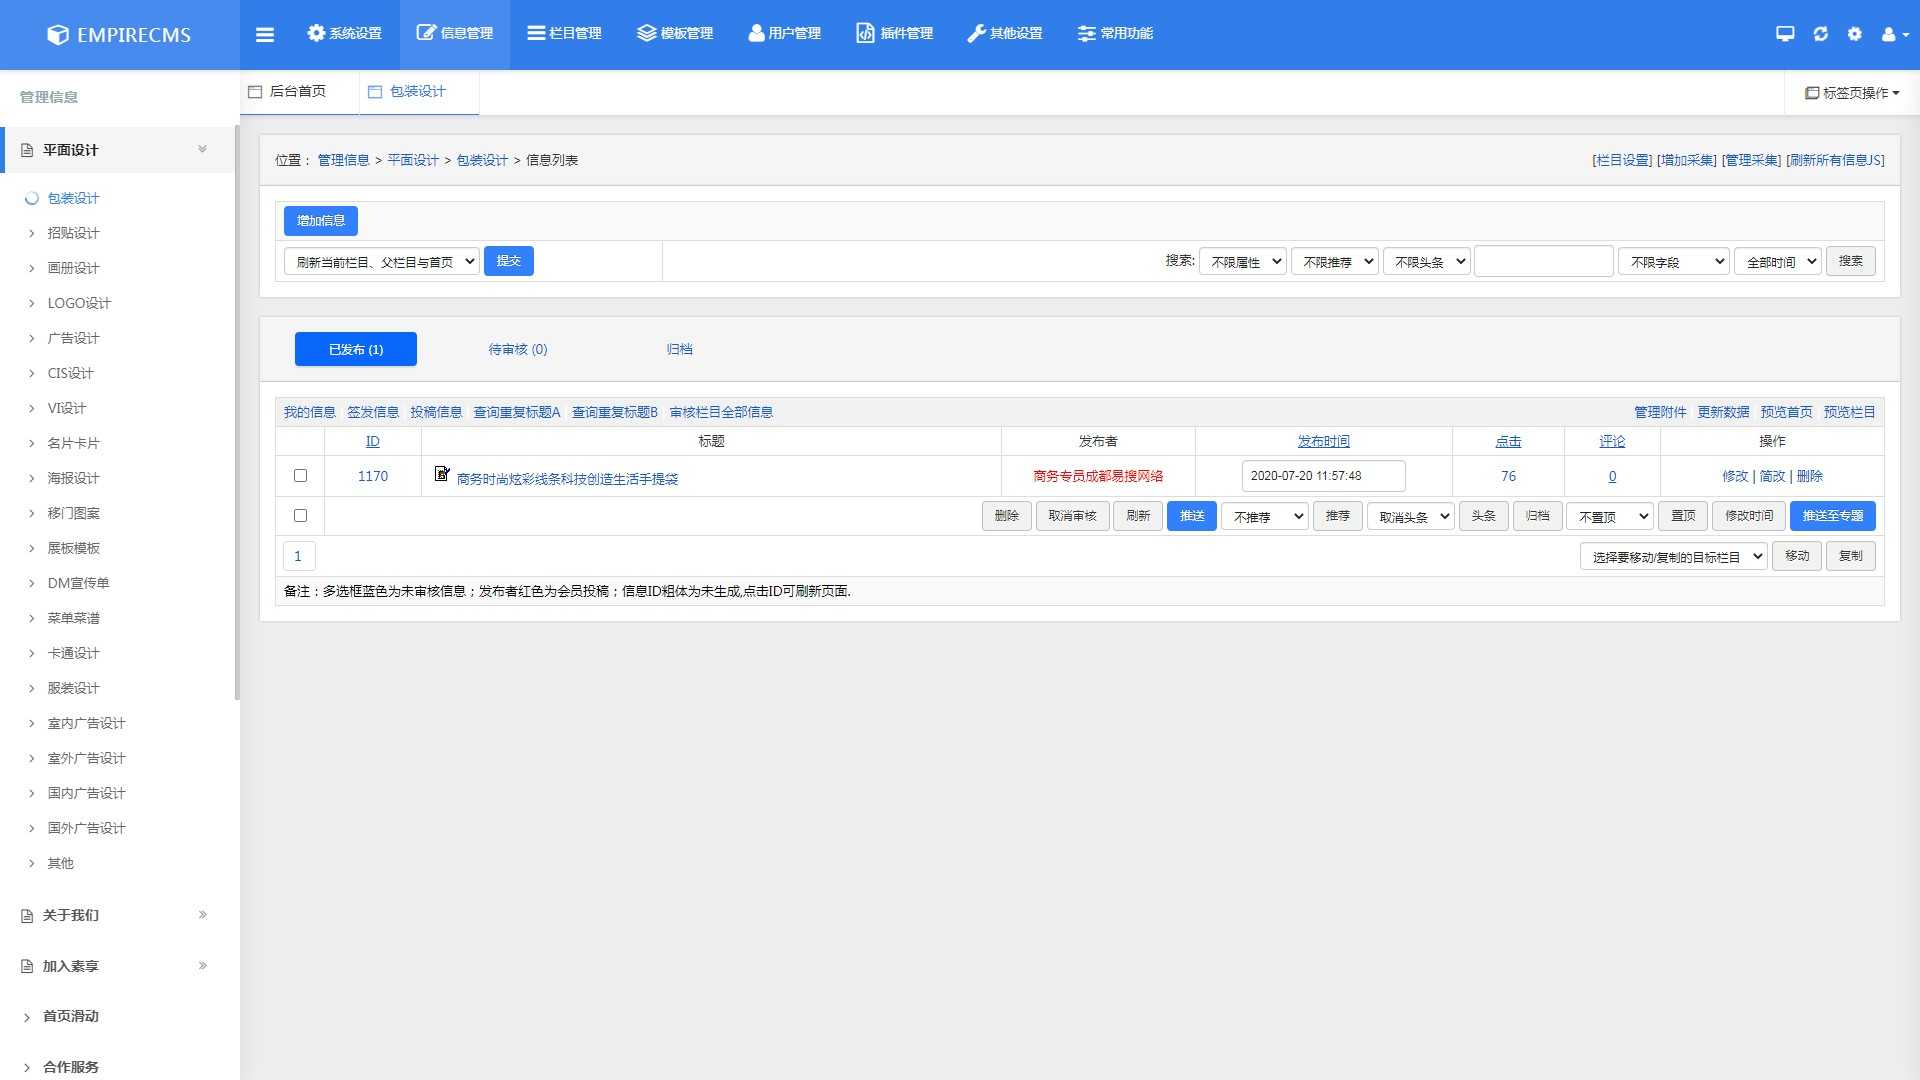Toggle the select-all checkbox below the row
The image size is (1920, 1080).
click(x=300, y=516)
